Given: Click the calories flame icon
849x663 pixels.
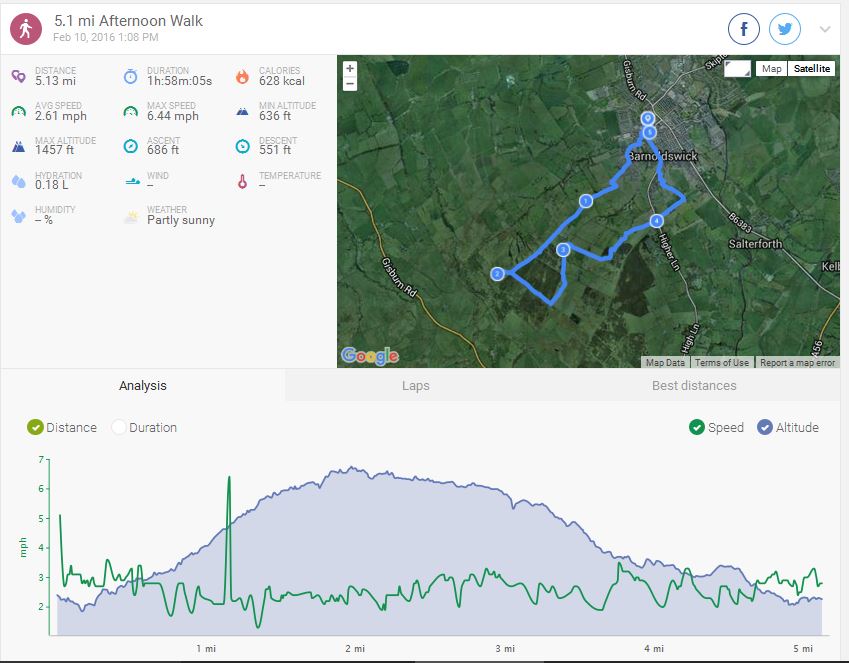Looking at the screenshot, I should pos(241,76).
